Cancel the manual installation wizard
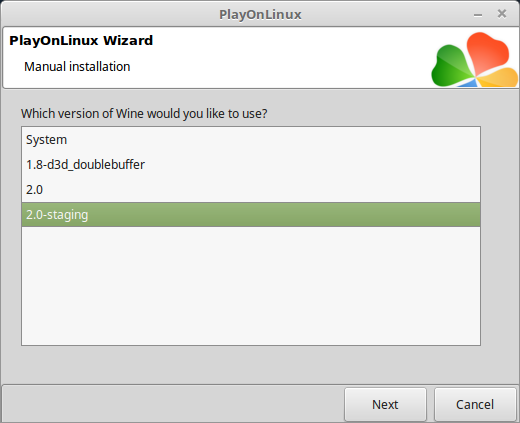The height and width of the screenshot is (423, 520). click(475, 404)
